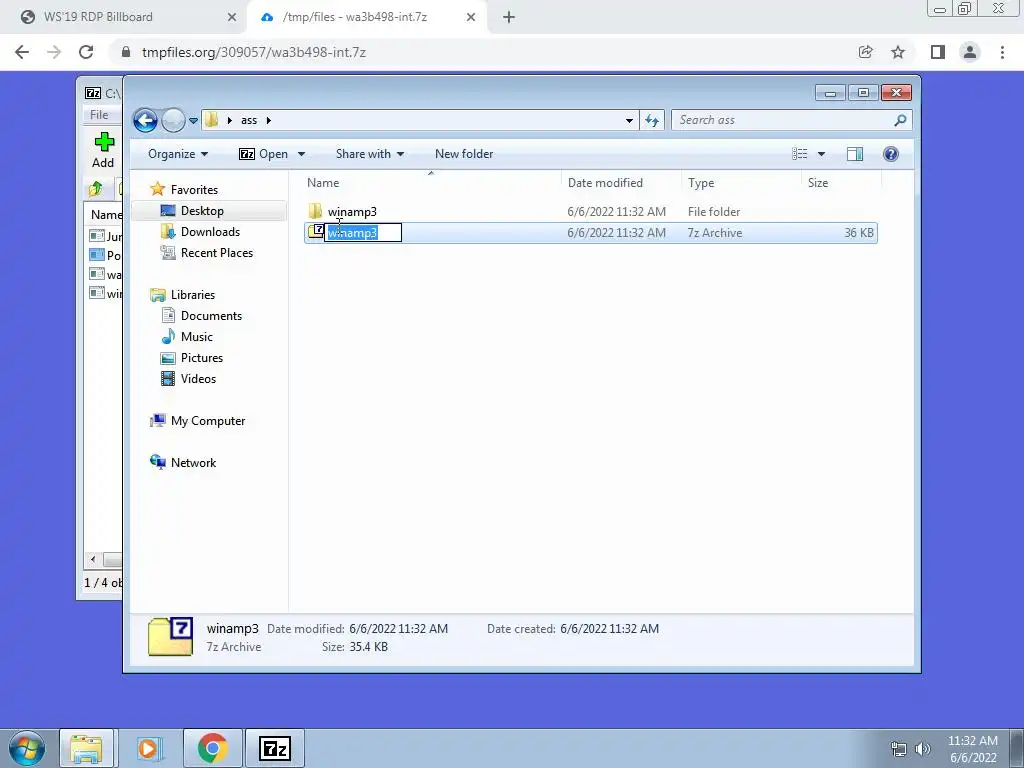
Task: Expand the Open button dropdown arrow
Action: coord(301,154)
